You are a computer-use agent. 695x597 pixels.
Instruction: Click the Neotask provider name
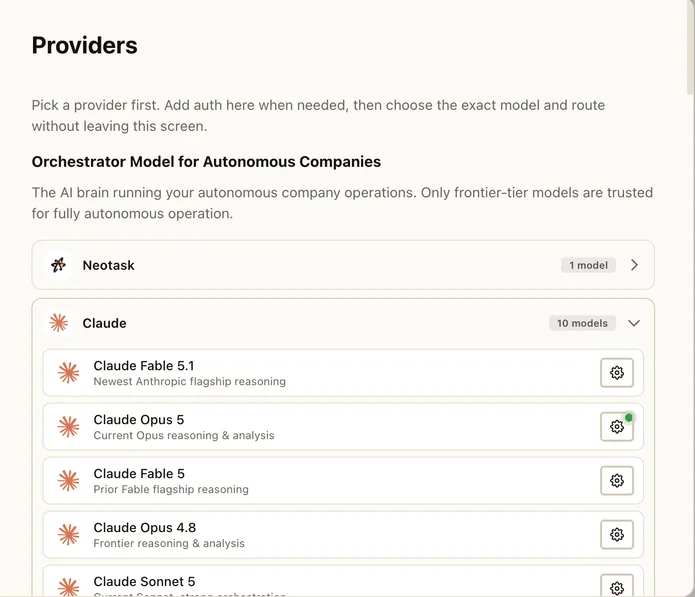coord(109,265)
